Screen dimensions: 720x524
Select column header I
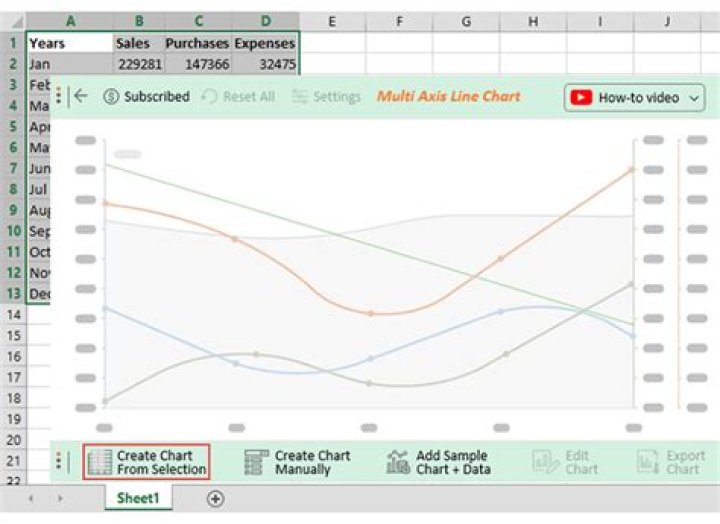click(600, 21)
